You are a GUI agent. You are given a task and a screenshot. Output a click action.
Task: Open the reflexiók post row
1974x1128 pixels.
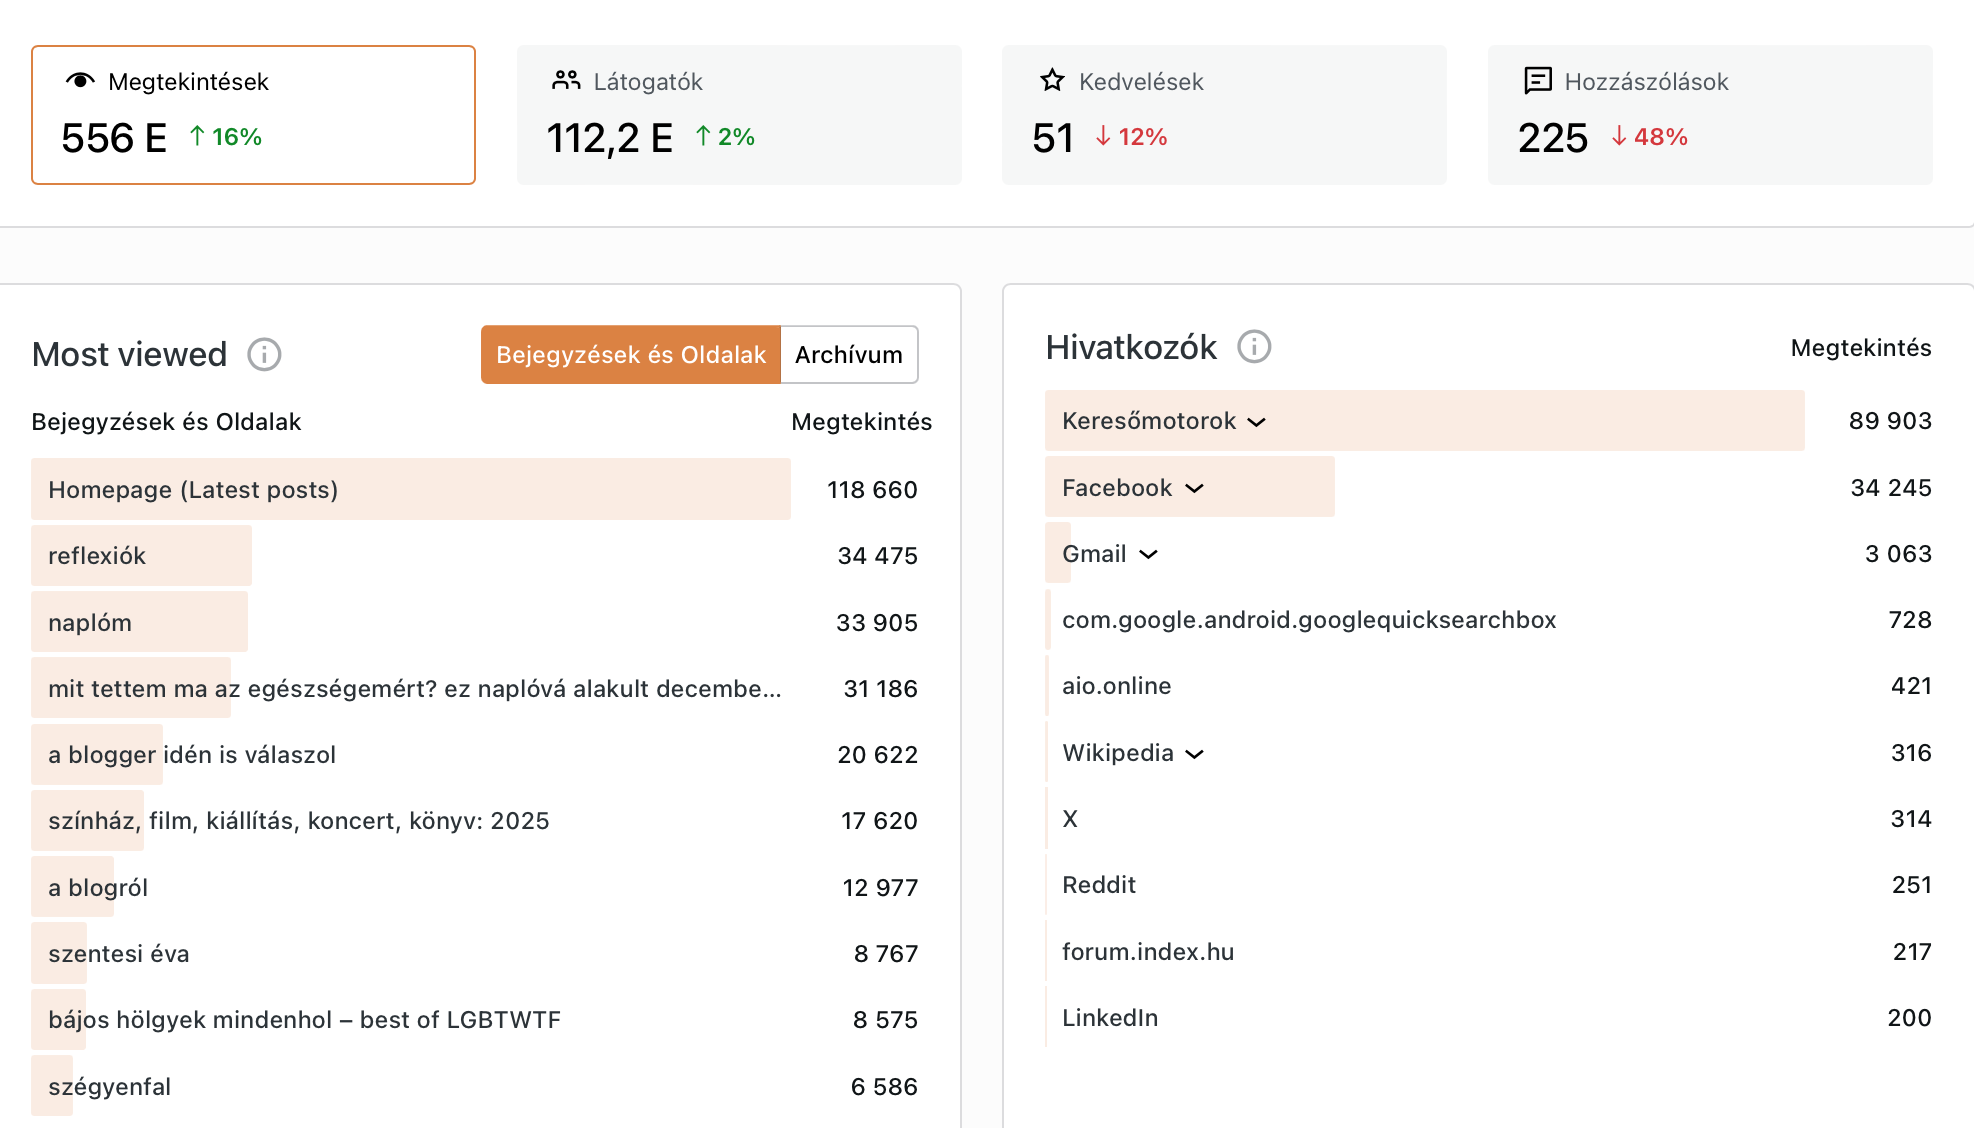pyautogui.click(x=97, y=556)
